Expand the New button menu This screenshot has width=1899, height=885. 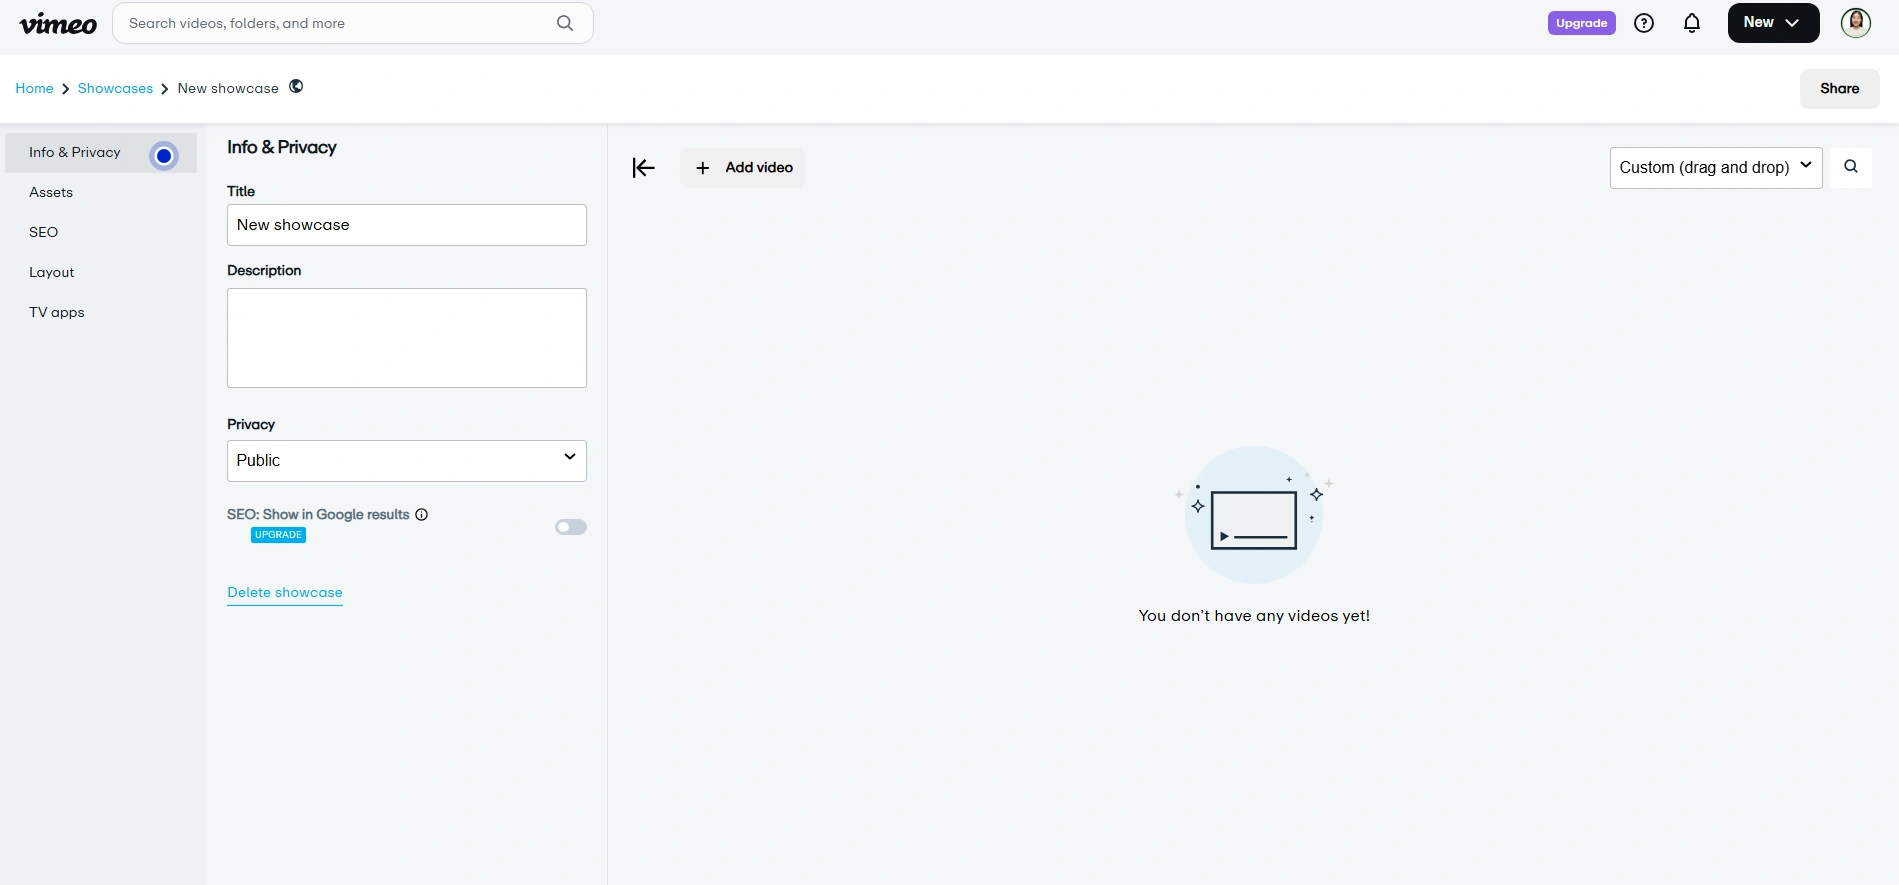coord(1773,23)
